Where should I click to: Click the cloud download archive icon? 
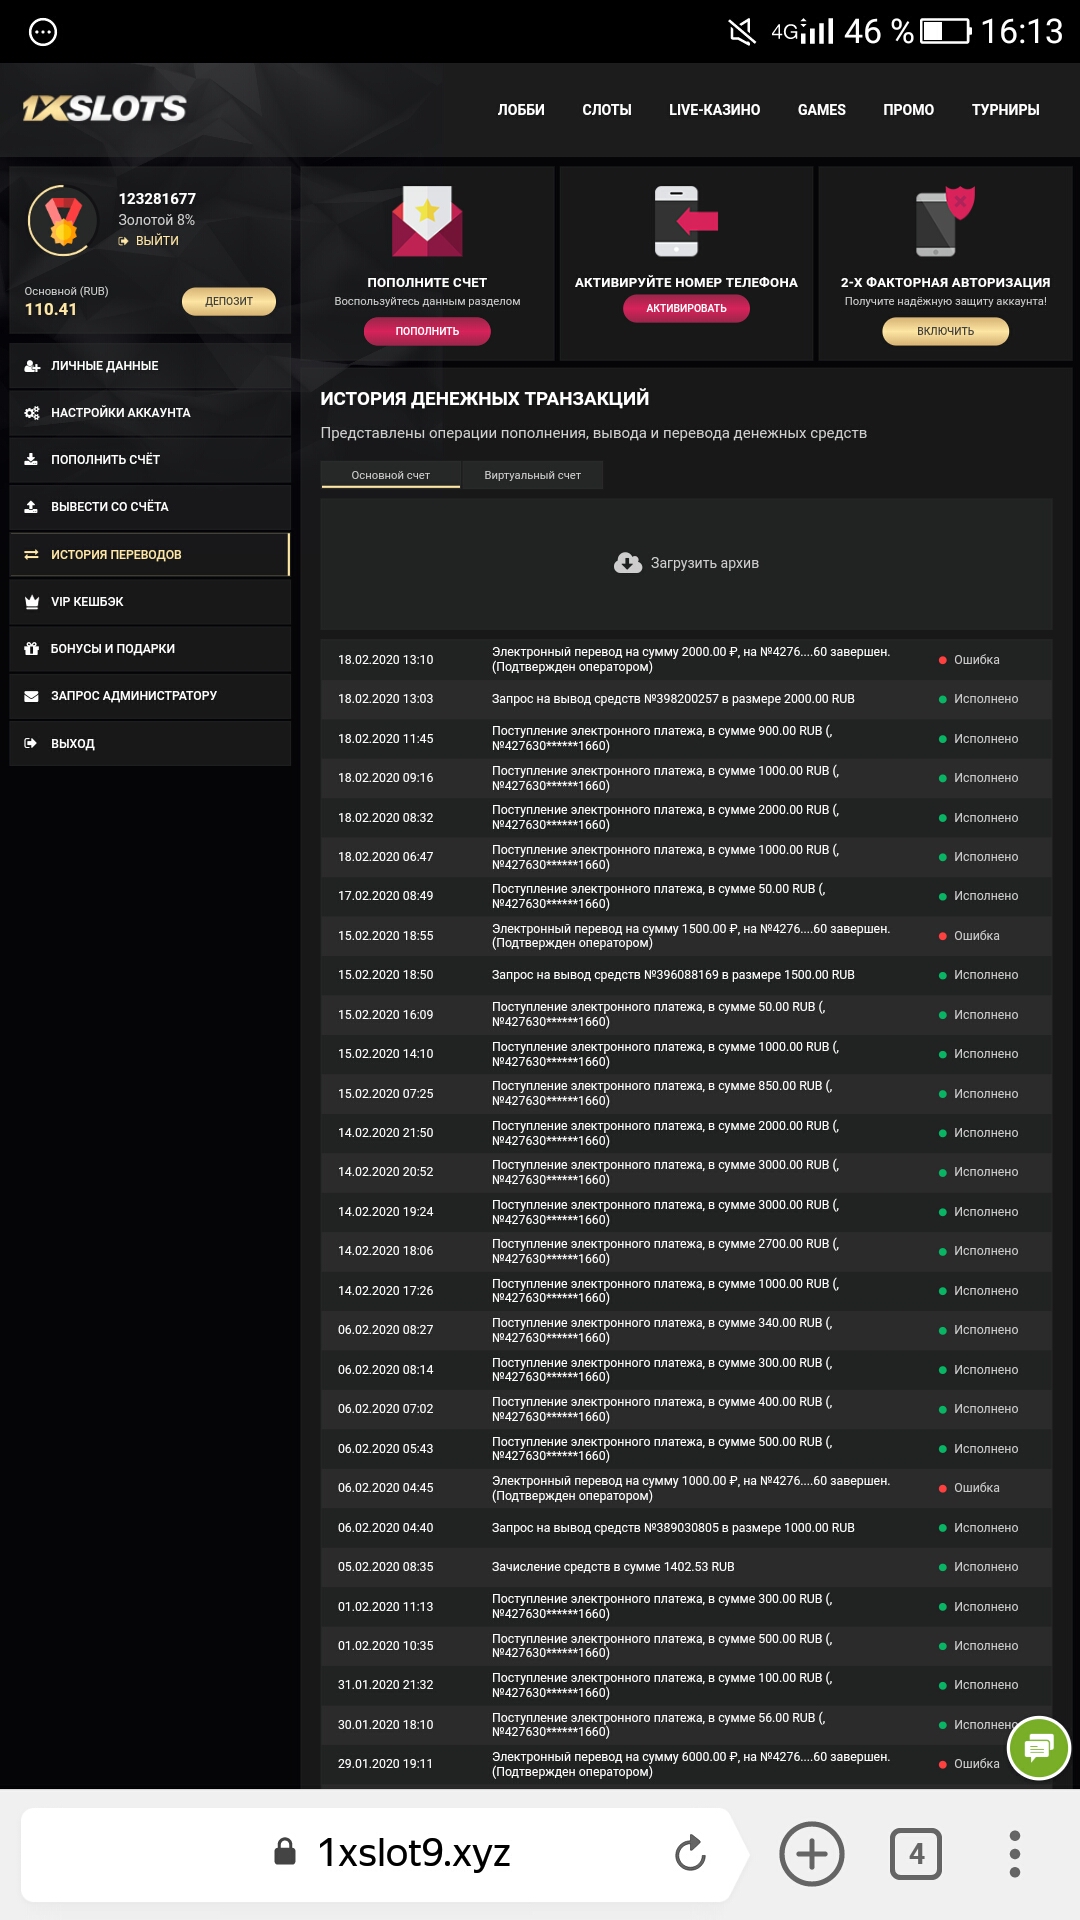[628, 563]
